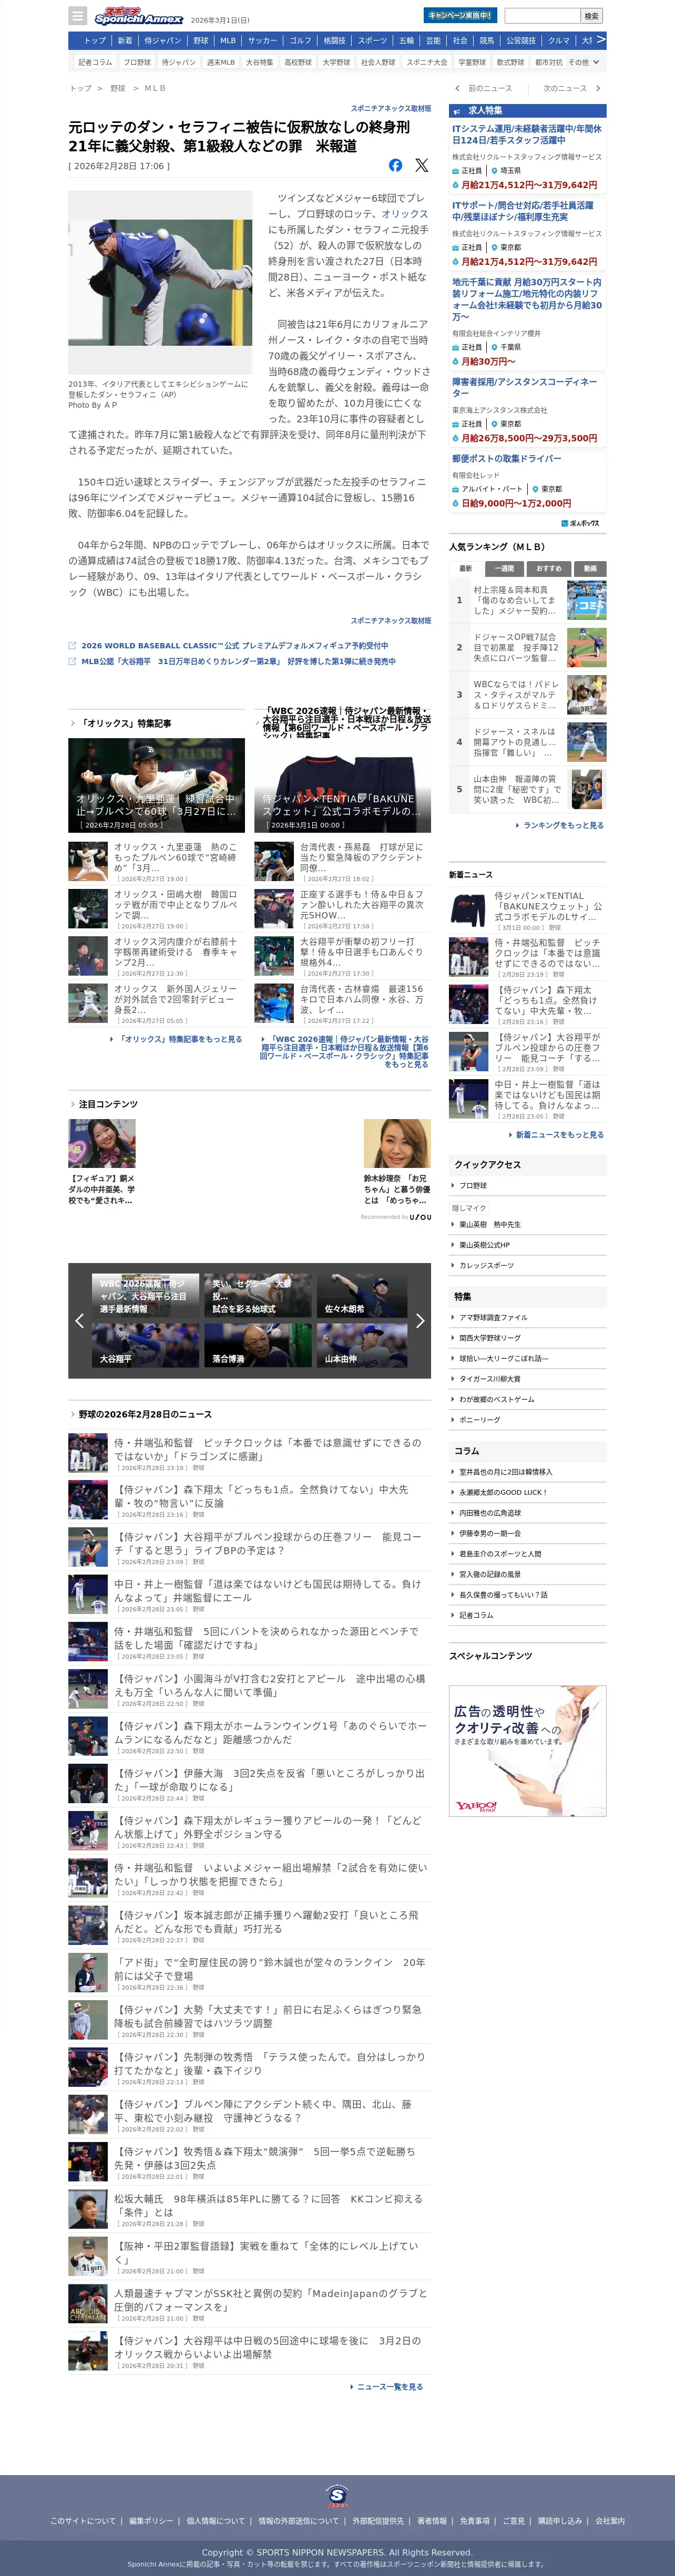The width and height of the screenshot is (675, 2576).
Task: Click the 検索 search button
Action: click(591, 16)
